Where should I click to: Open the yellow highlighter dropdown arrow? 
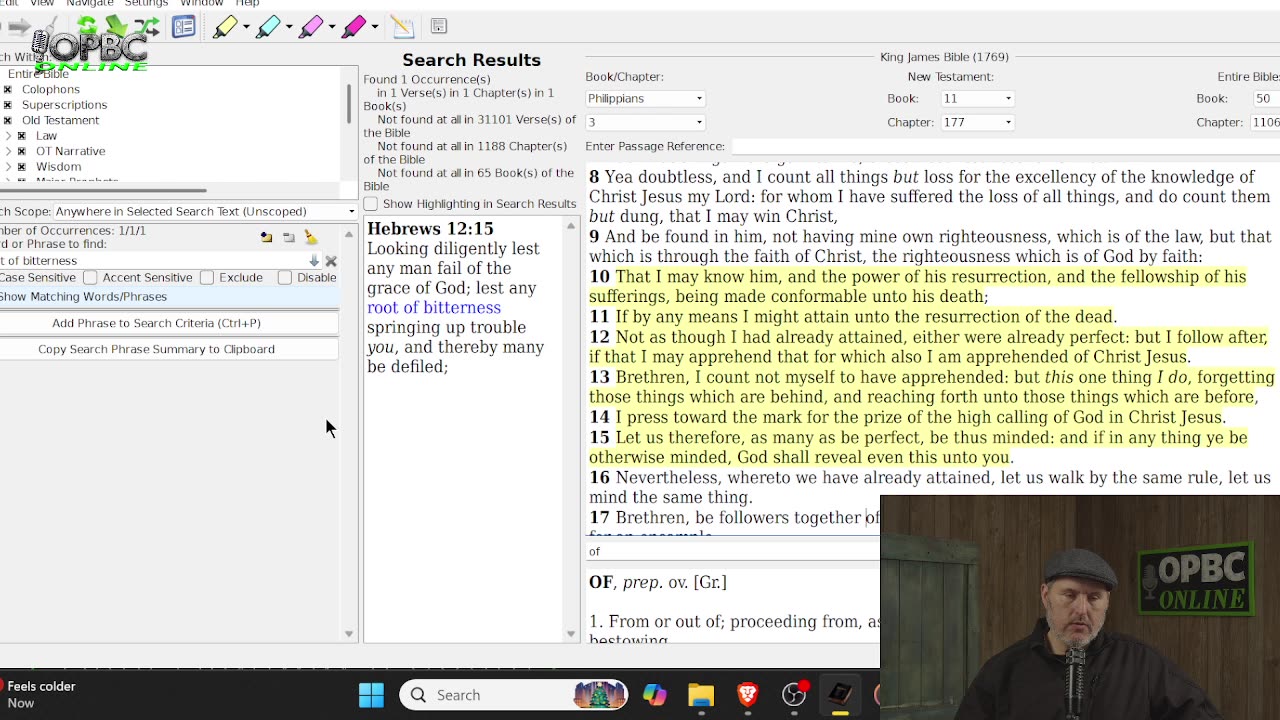pos(245,26)
